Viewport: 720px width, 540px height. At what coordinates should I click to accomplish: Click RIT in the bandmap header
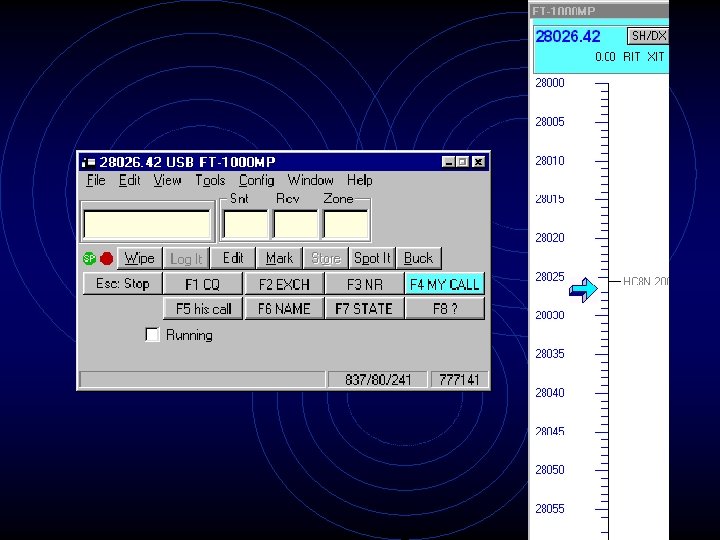[x=631, y=56]
